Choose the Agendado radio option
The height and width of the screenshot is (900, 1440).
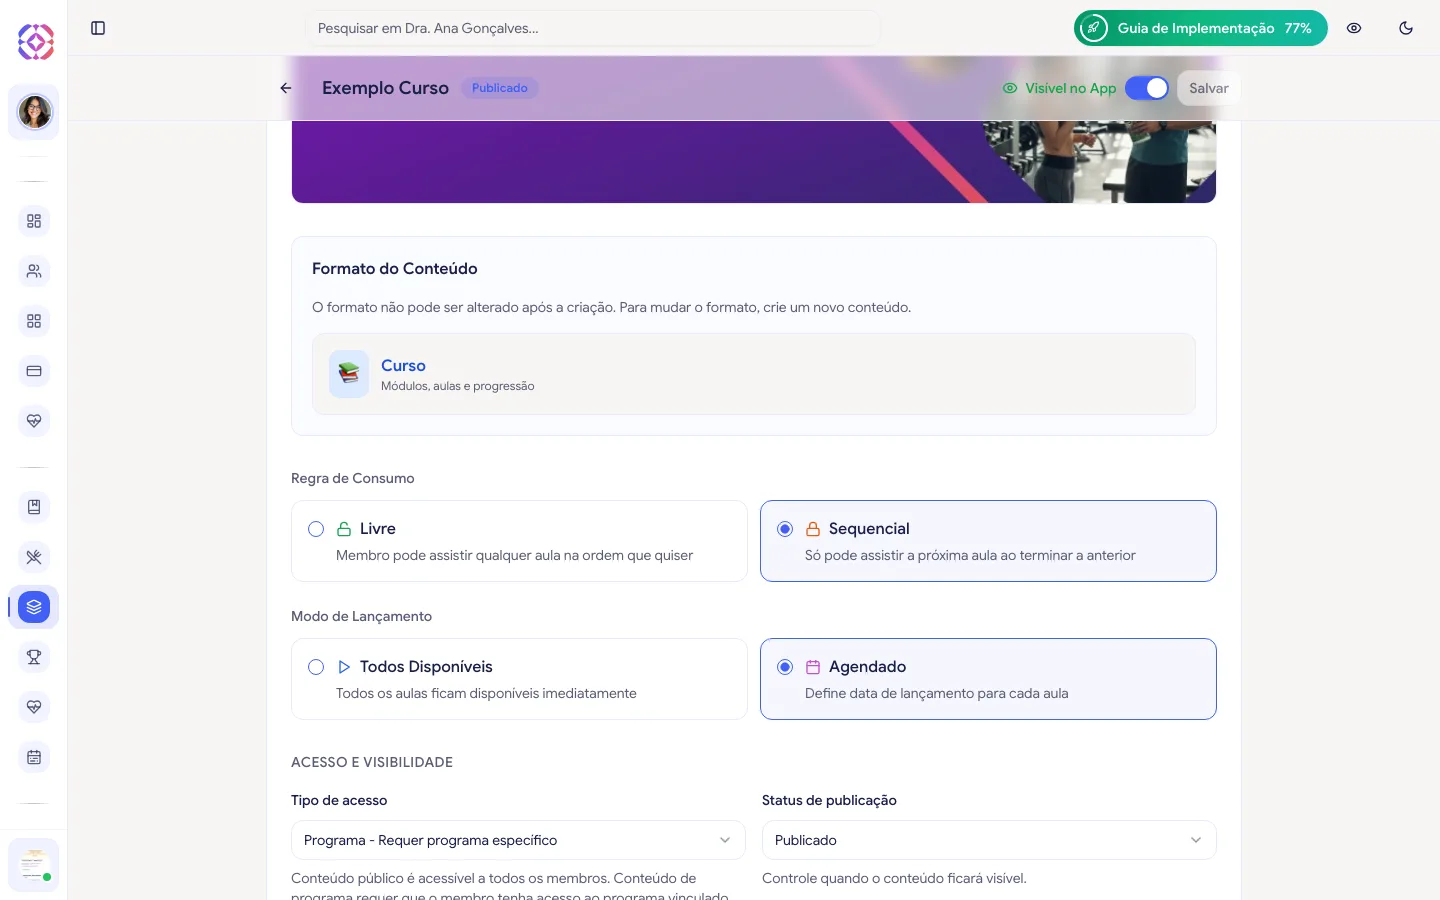(x=785, y=667)
